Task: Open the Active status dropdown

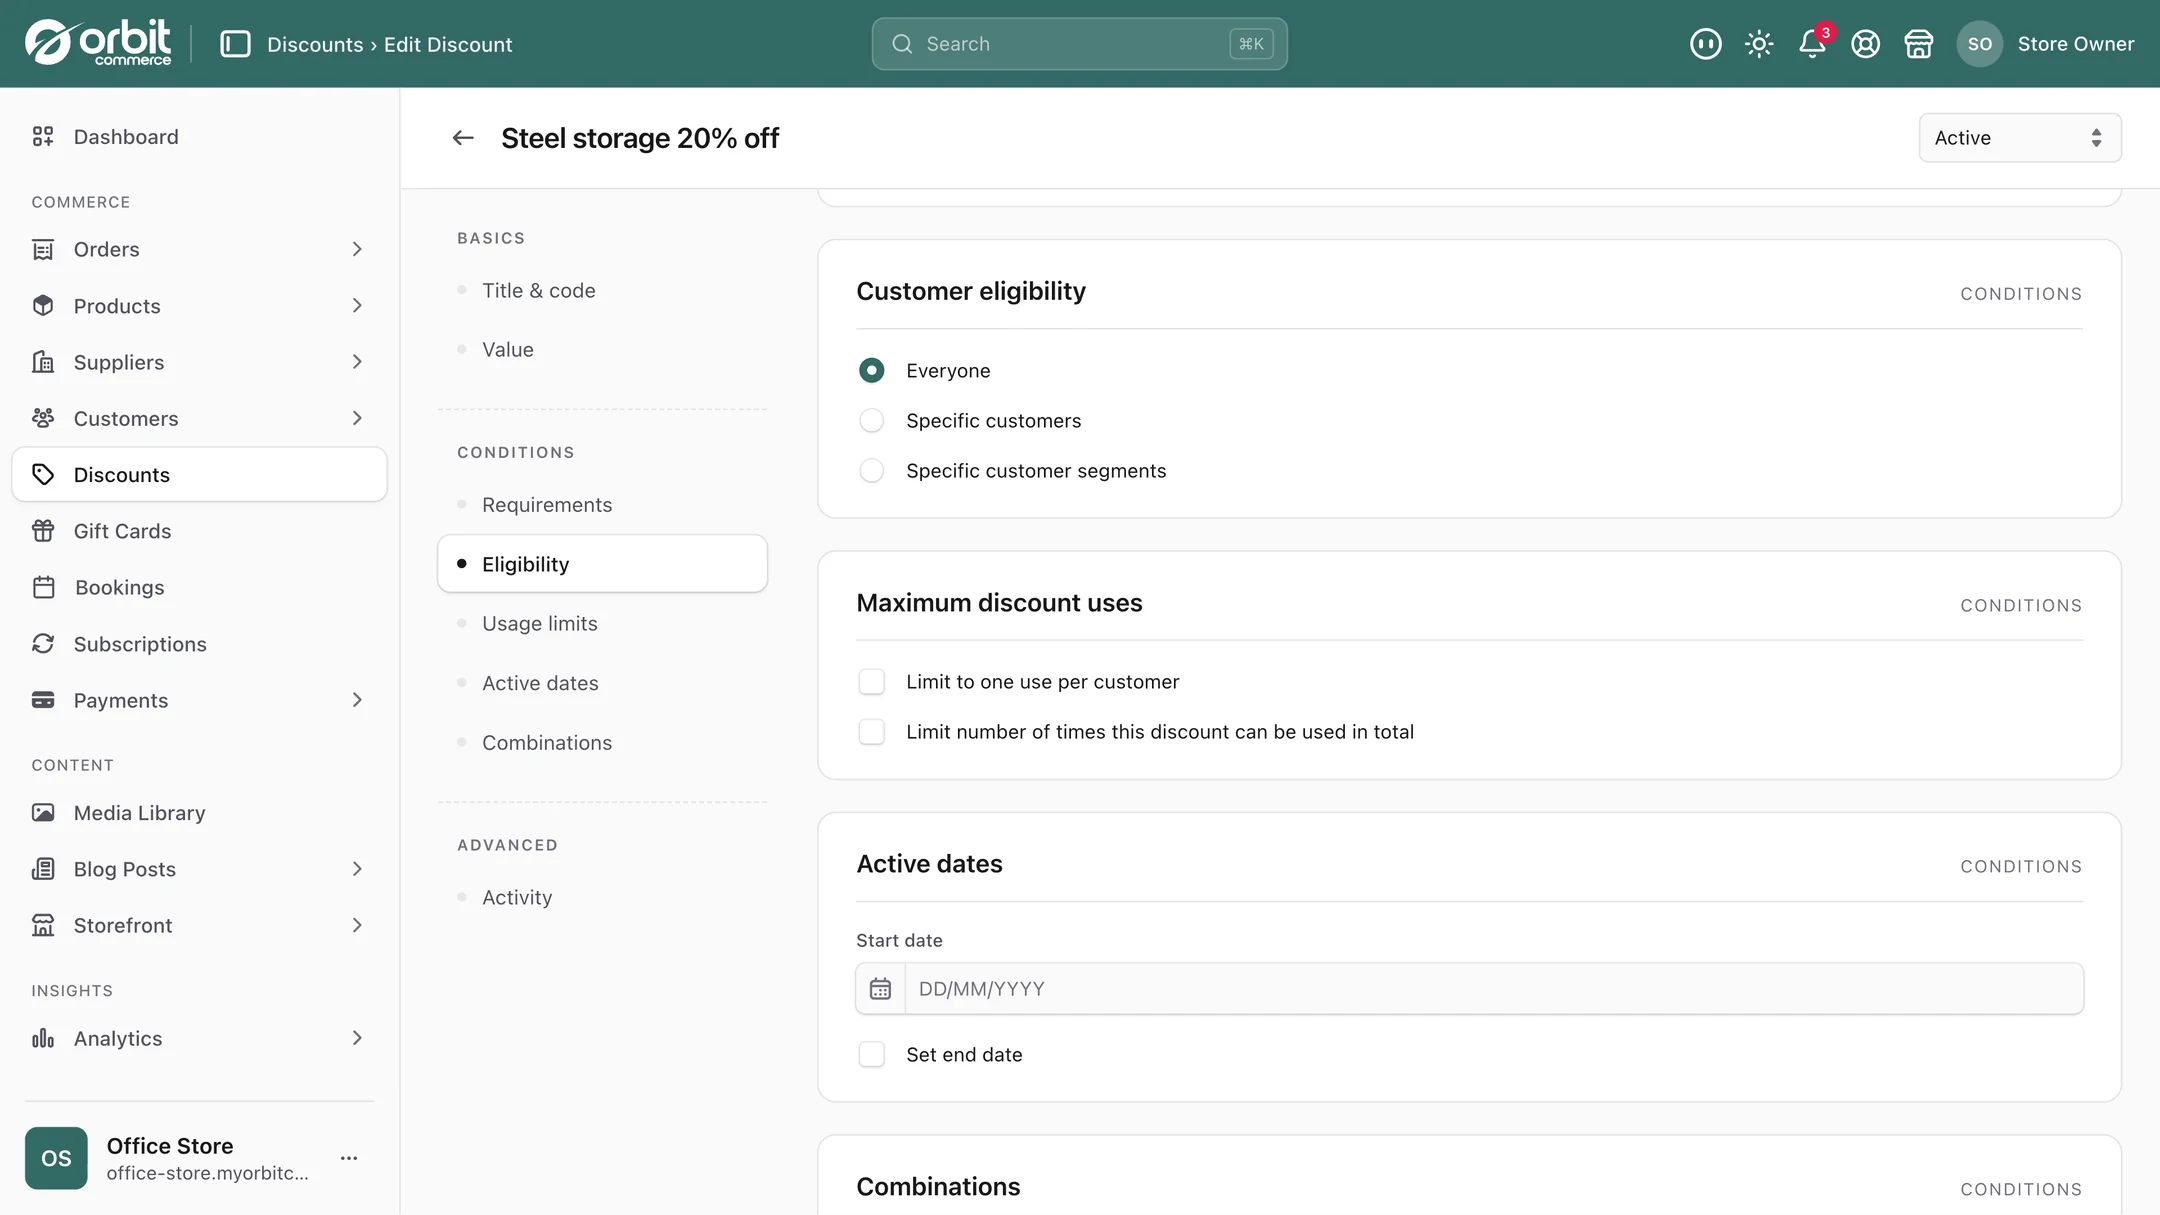Action: [x=2020, y=138]
